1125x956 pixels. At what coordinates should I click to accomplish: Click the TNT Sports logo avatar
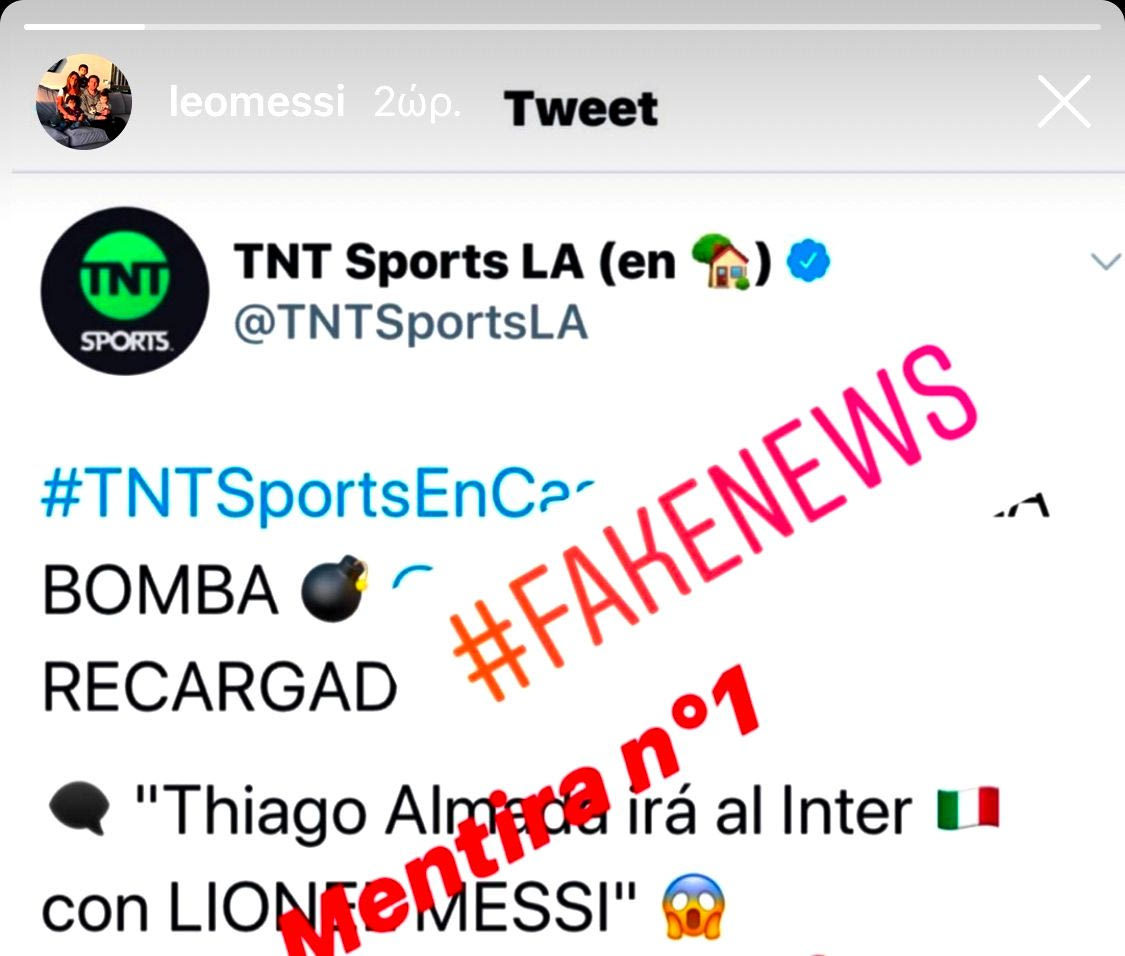click(124, 291)
